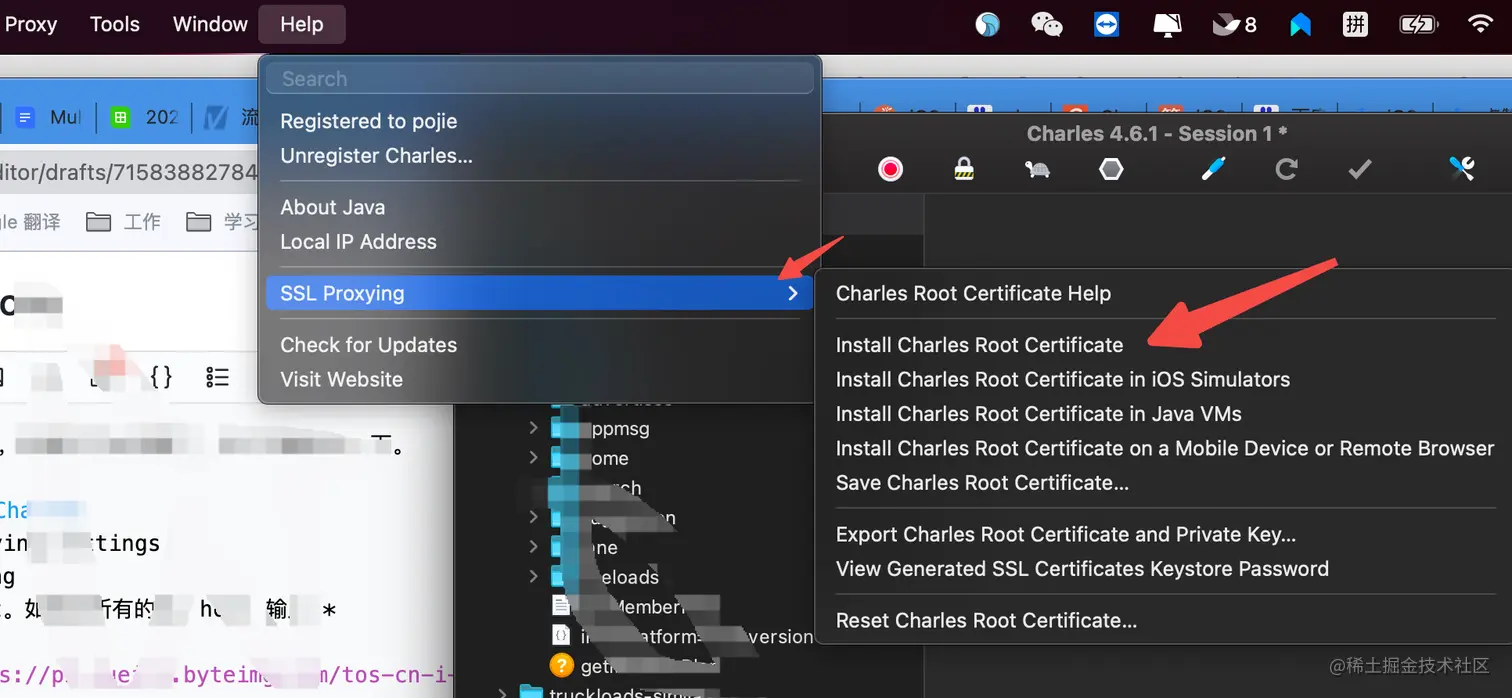Open the Window menu

(x=210, y=24)
